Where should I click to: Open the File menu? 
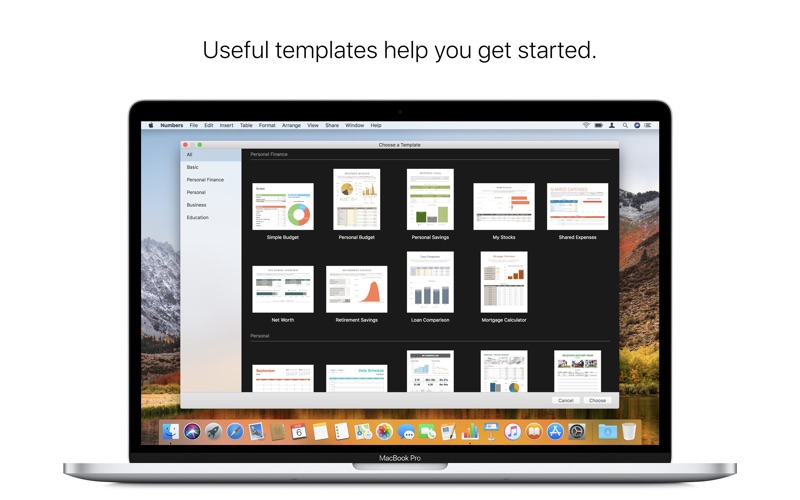(x=194, y=125)
